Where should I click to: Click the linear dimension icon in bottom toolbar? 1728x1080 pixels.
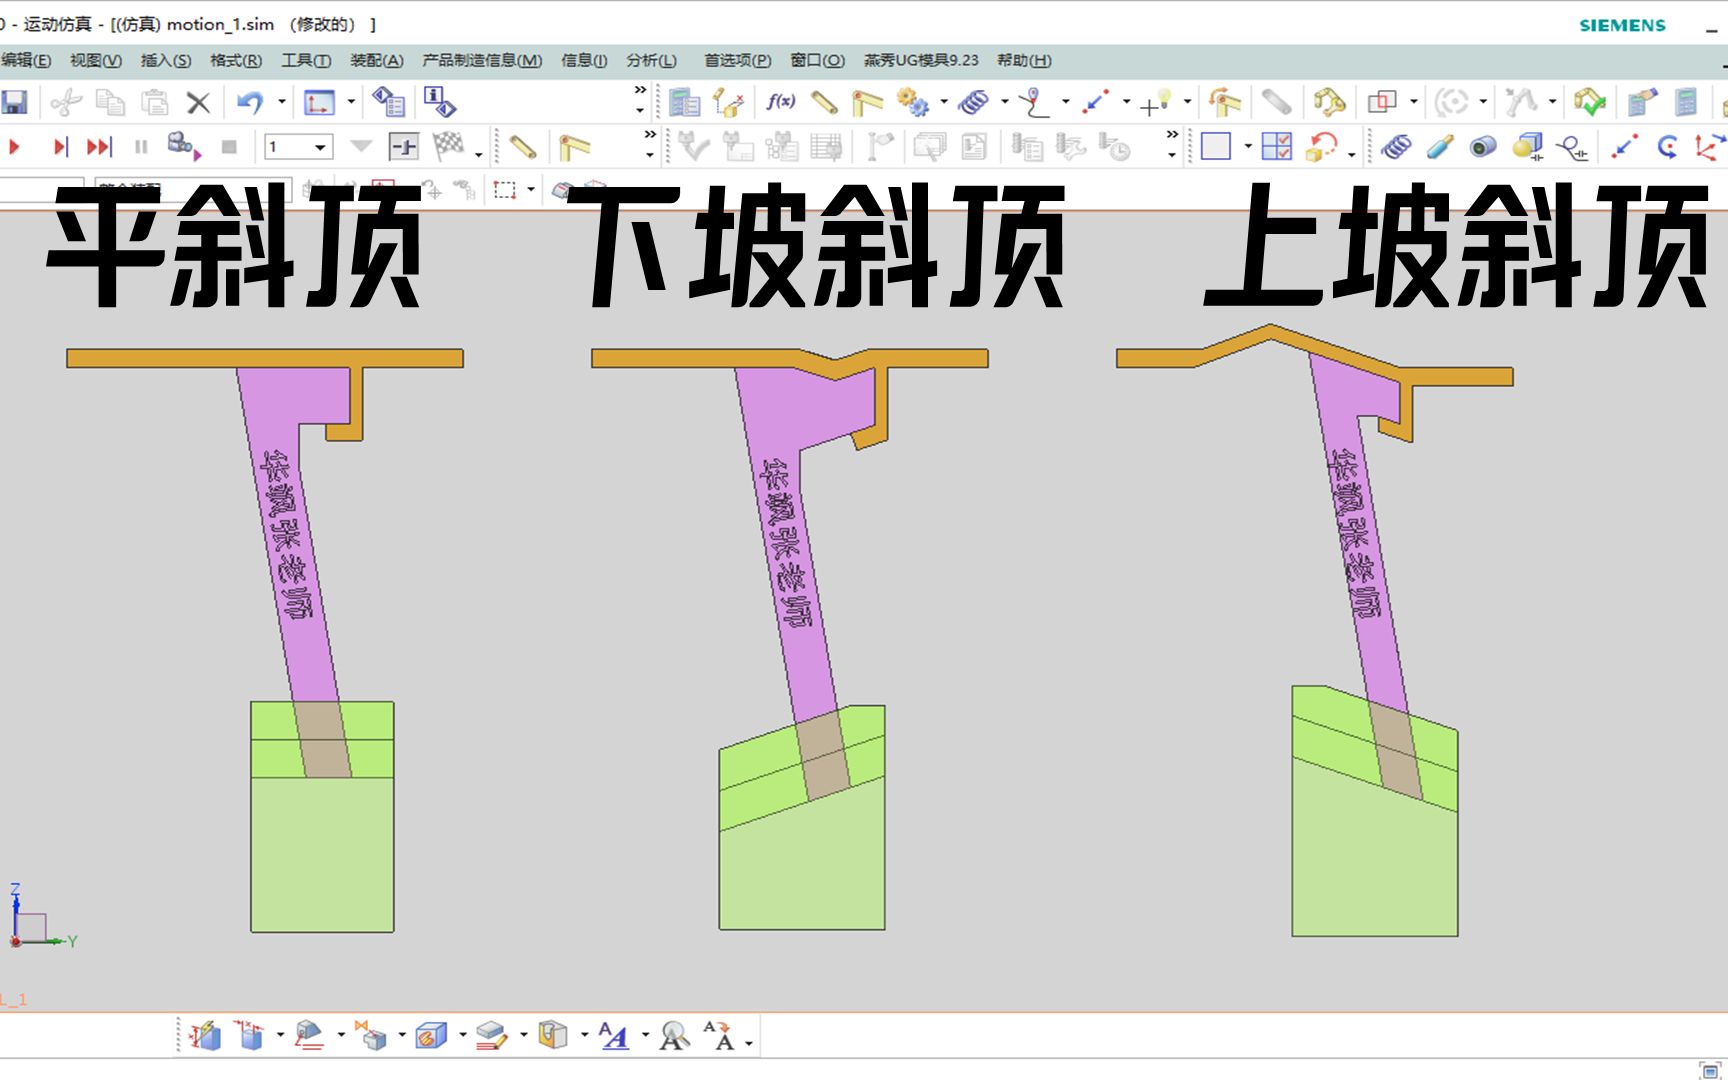[250, 1035]
